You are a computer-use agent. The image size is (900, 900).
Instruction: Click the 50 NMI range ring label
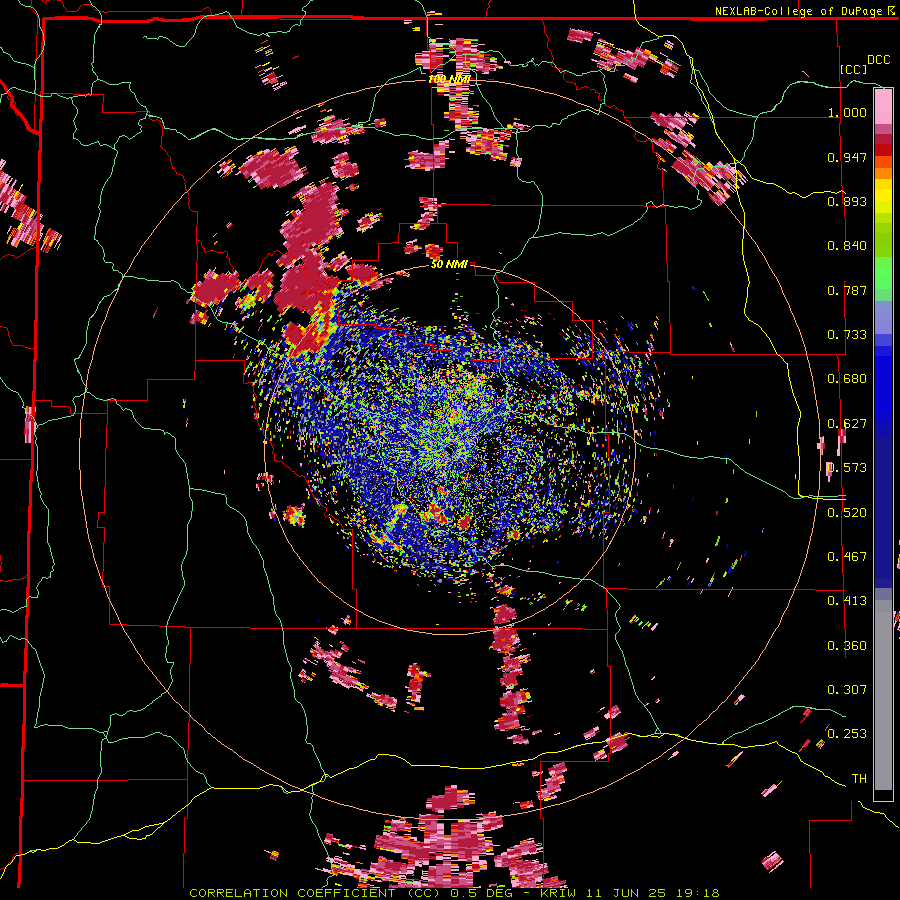tap(449, 265)
